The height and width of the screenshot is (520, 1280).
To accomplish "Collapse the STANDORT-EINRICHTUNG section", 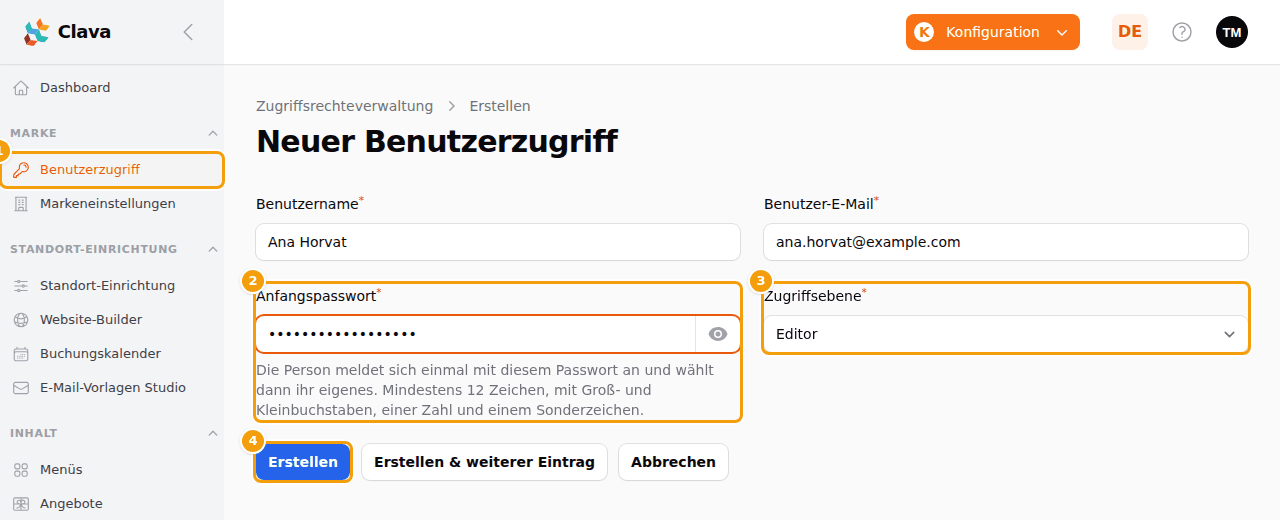I will (212, 249).
